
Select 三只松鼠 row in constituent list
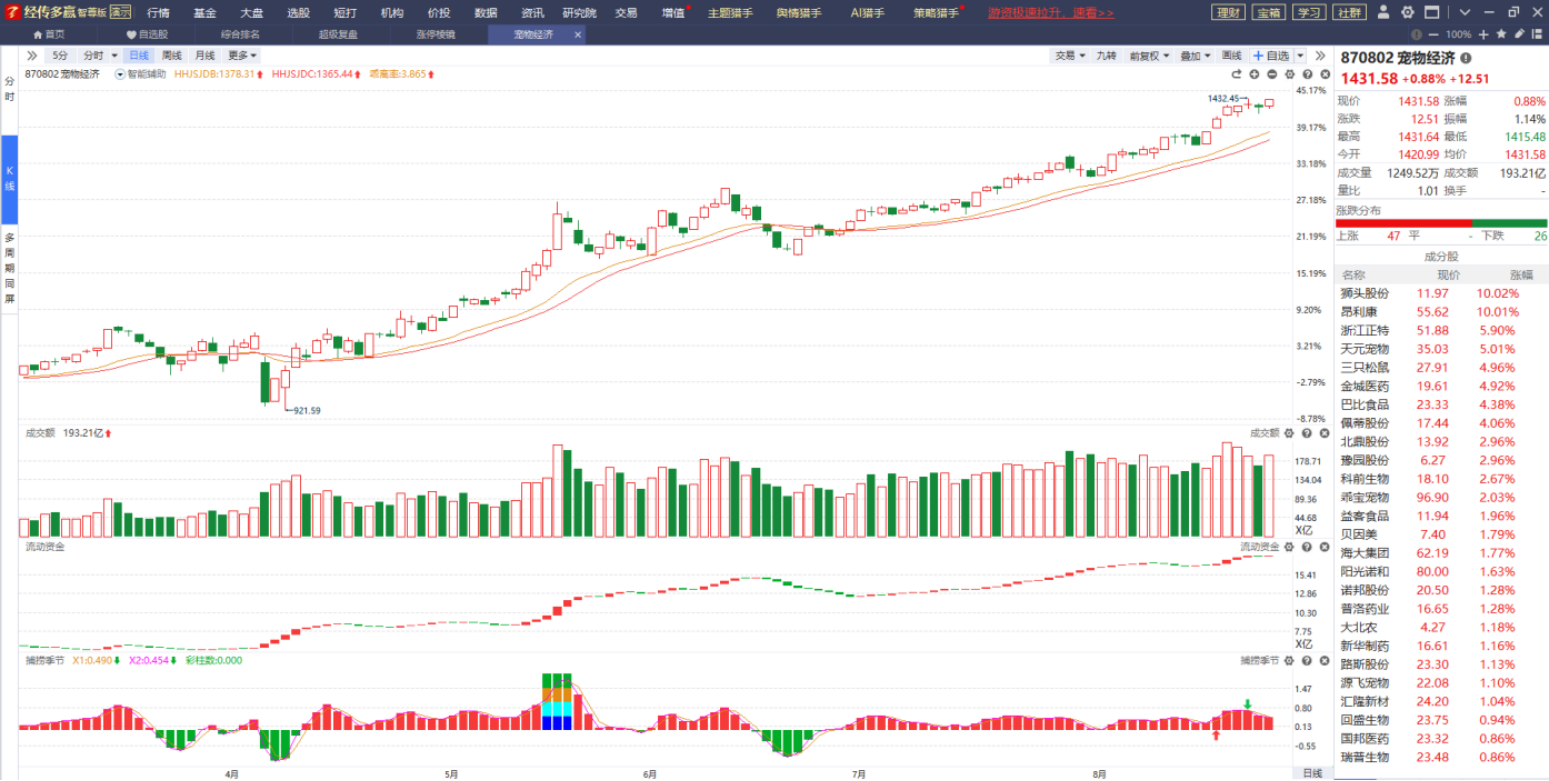point(1441,367)
